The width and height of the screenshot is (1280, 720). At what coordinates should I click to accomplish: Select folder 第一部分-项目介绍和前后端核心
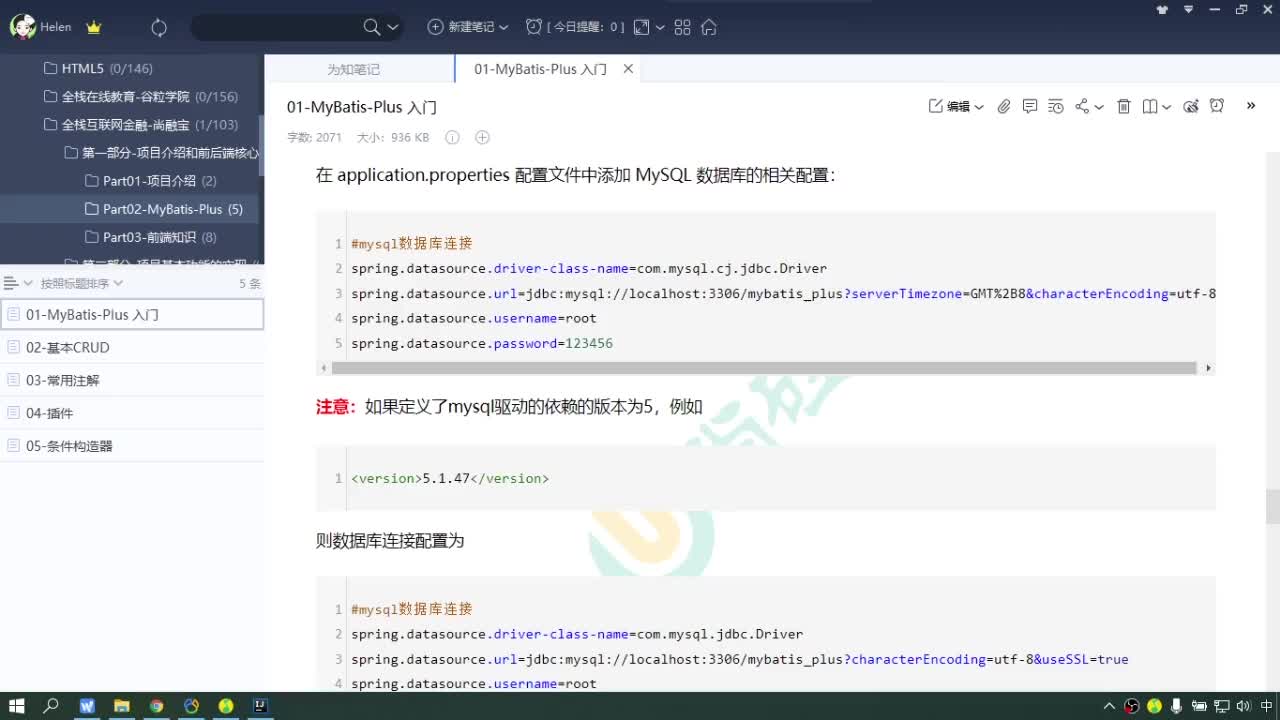(x=162, y=153)
